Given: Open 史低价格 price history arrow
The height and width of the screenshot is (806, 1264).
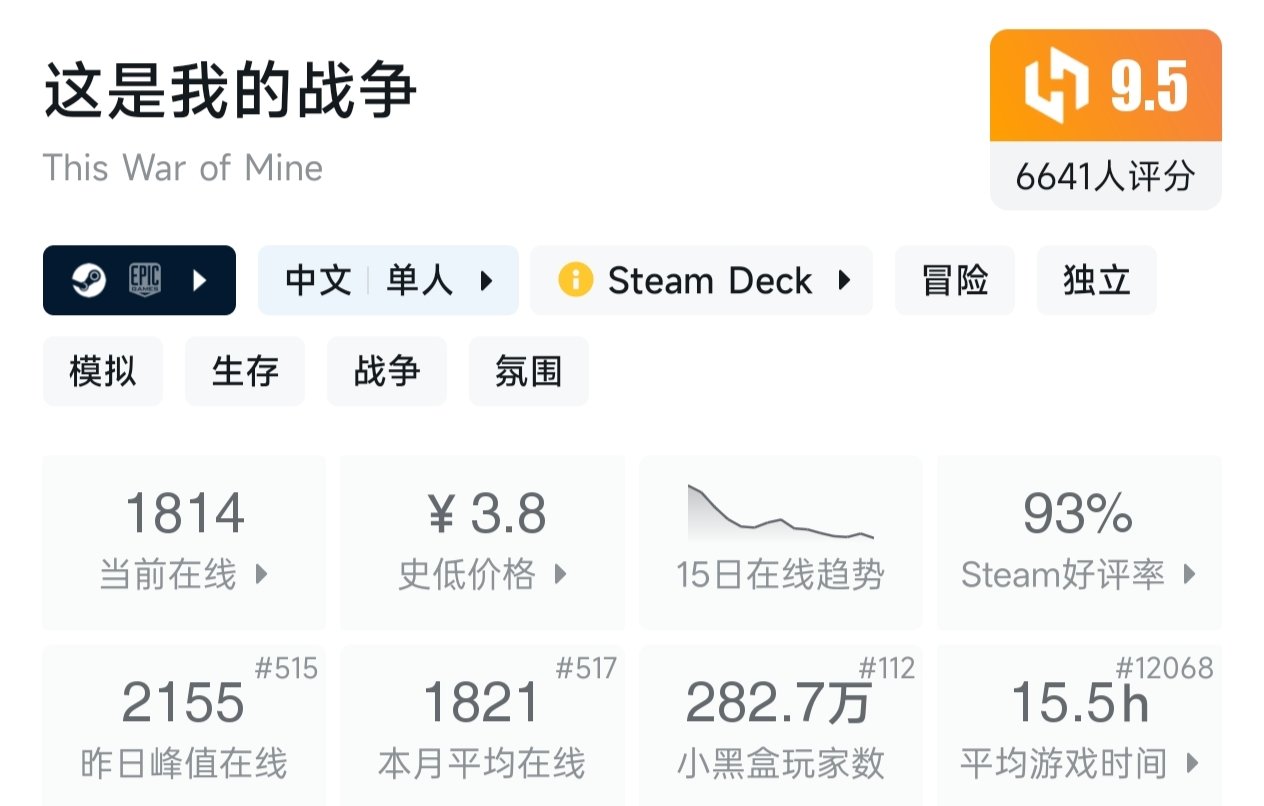Looking at the screenshot, I should (x=560, y=575).
